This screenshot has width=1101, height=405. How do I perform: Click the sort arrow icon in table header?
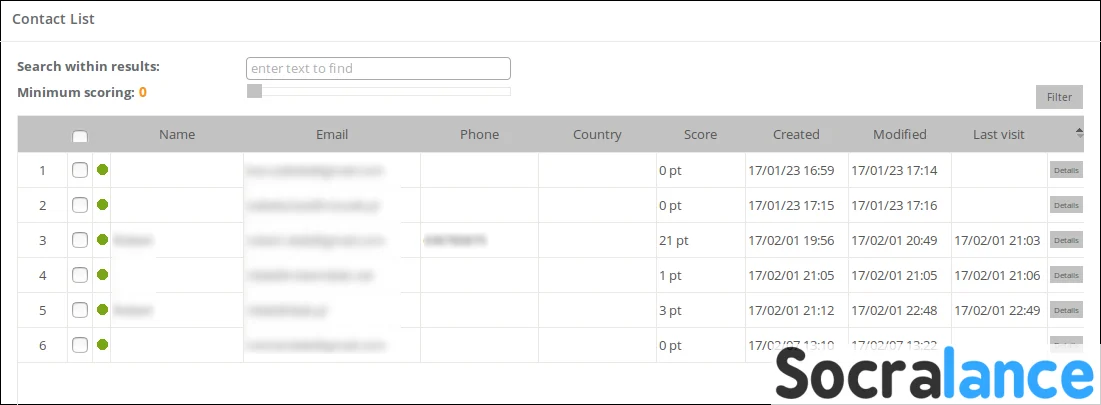point(1079,131)
